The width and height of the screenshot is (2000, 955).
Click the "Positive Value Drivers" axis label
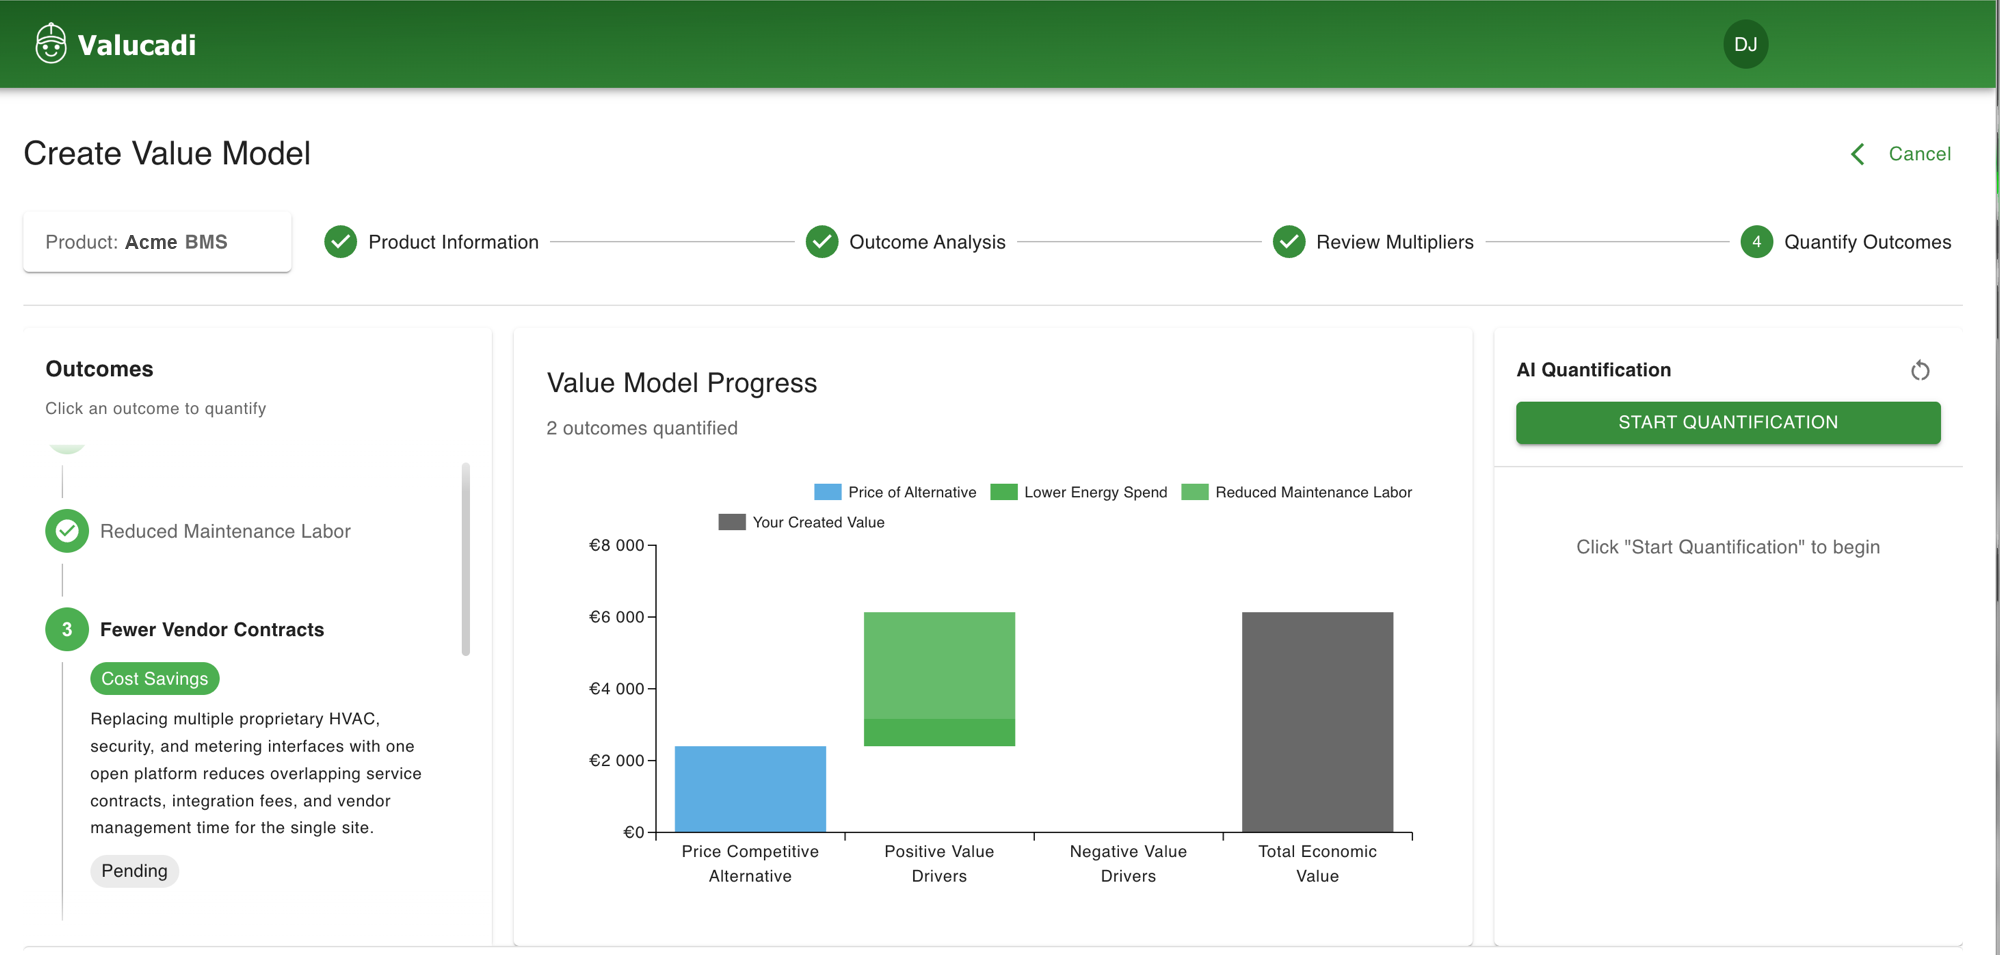click(x=939, y=864)
